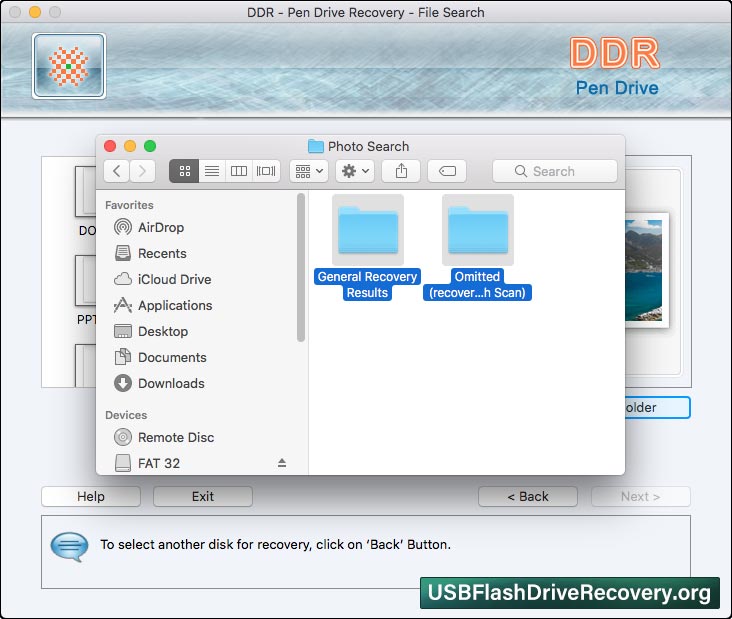Open Recents in the sidebar
The height and width of the screenshot is (619, 732).
pyautogui.click(x=162, y=253)
